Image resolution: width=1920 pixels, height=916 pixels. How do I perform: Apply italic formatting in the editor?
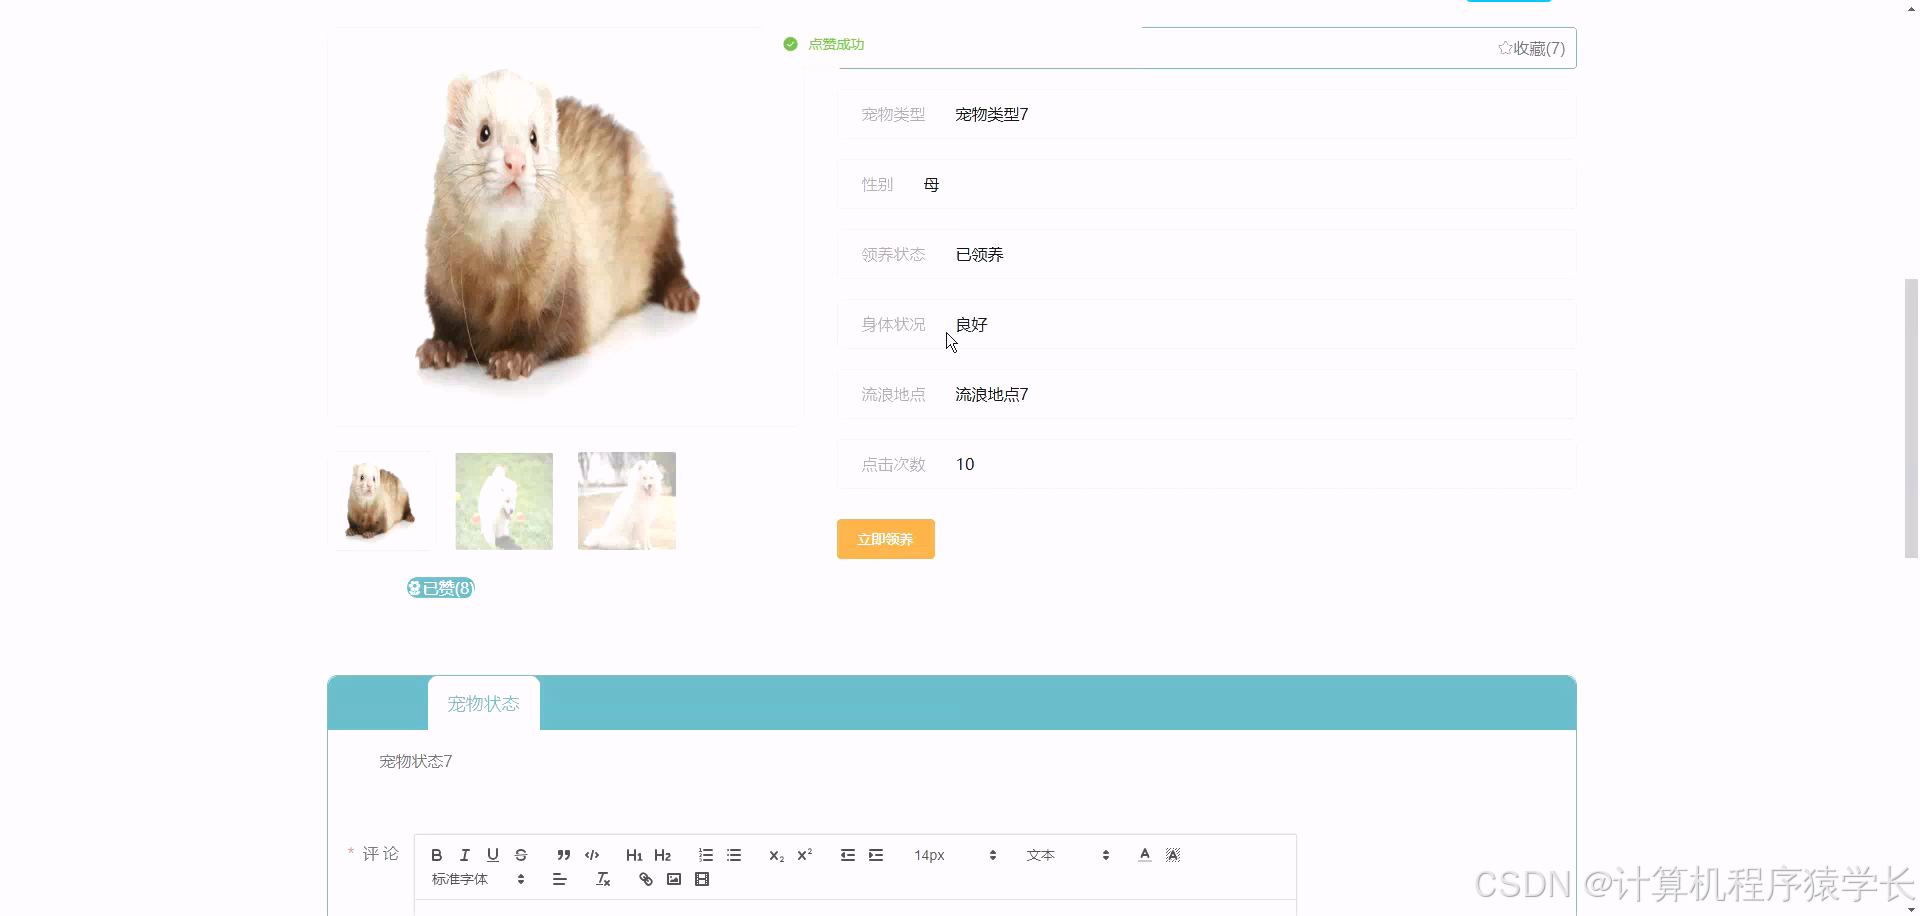pos(464,855)
